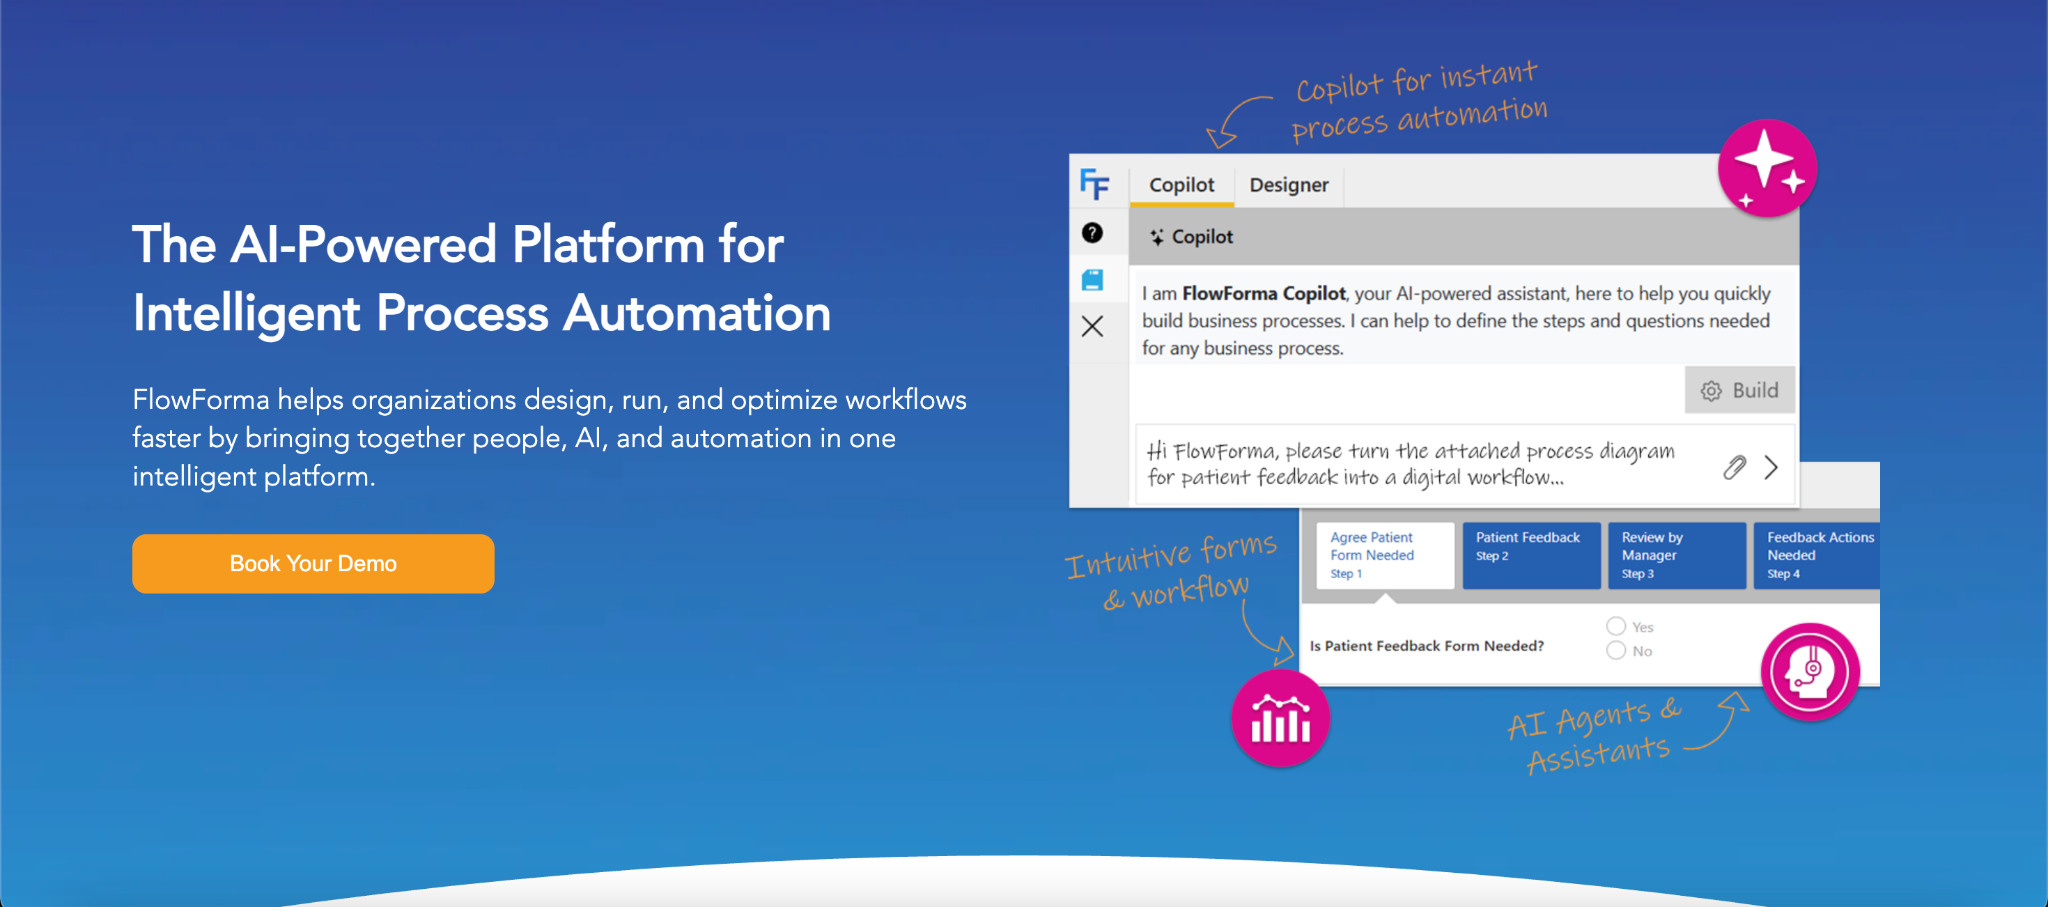Switch to the Designer tab
The height and width of the screenshot is (907, 2048).
click(1289, 185)
